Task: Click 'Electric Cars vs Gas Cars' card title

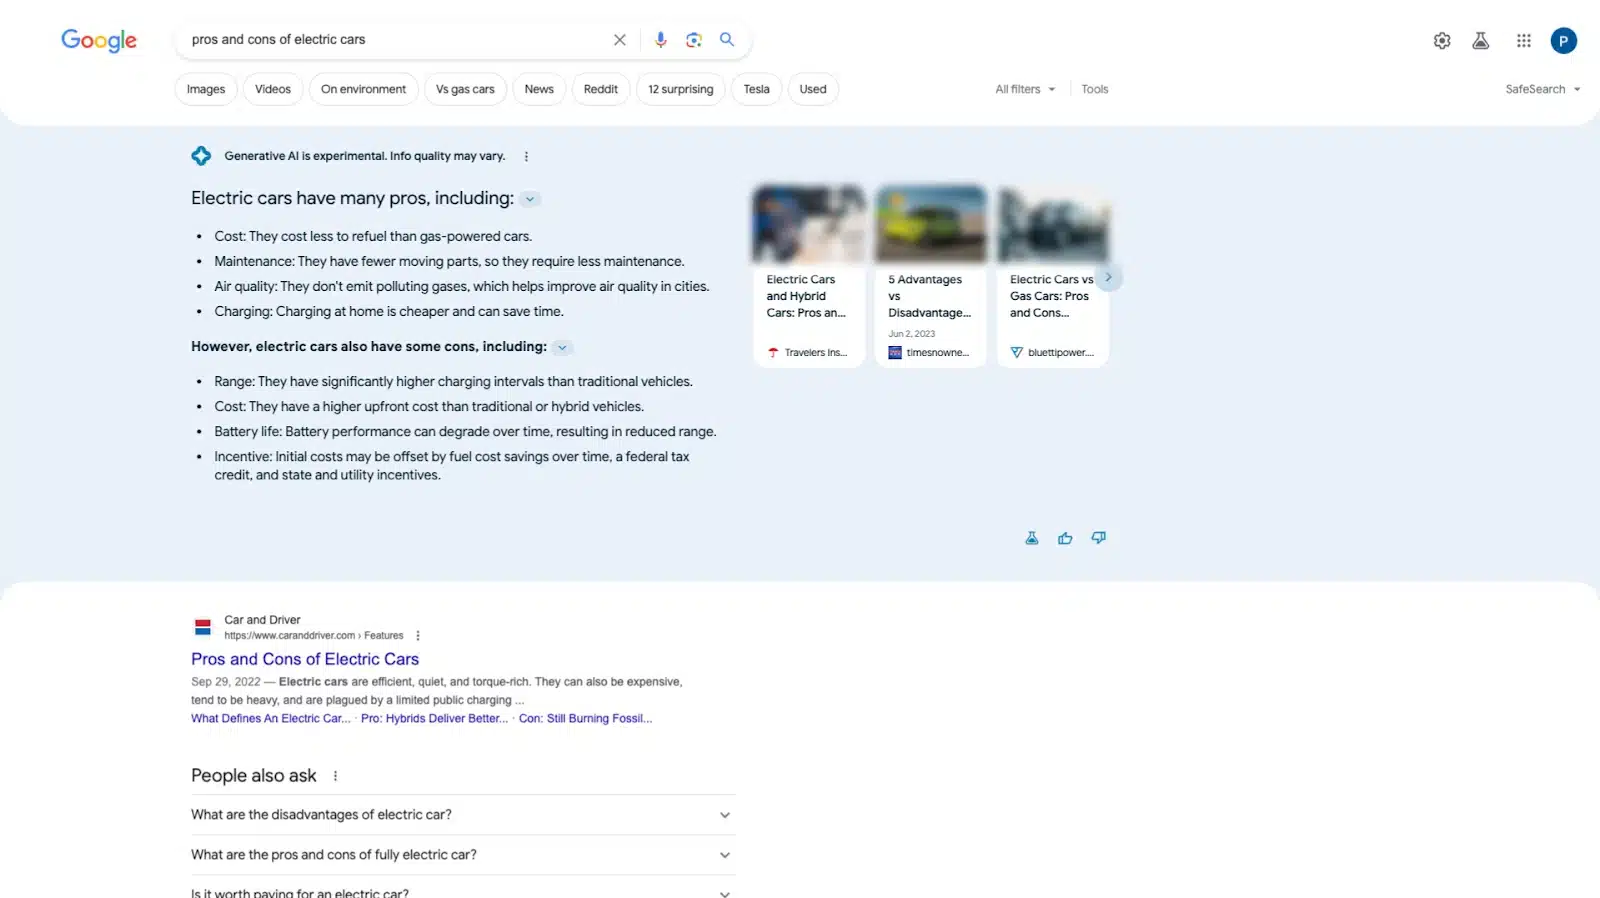Action: [x=1052, y=296]
